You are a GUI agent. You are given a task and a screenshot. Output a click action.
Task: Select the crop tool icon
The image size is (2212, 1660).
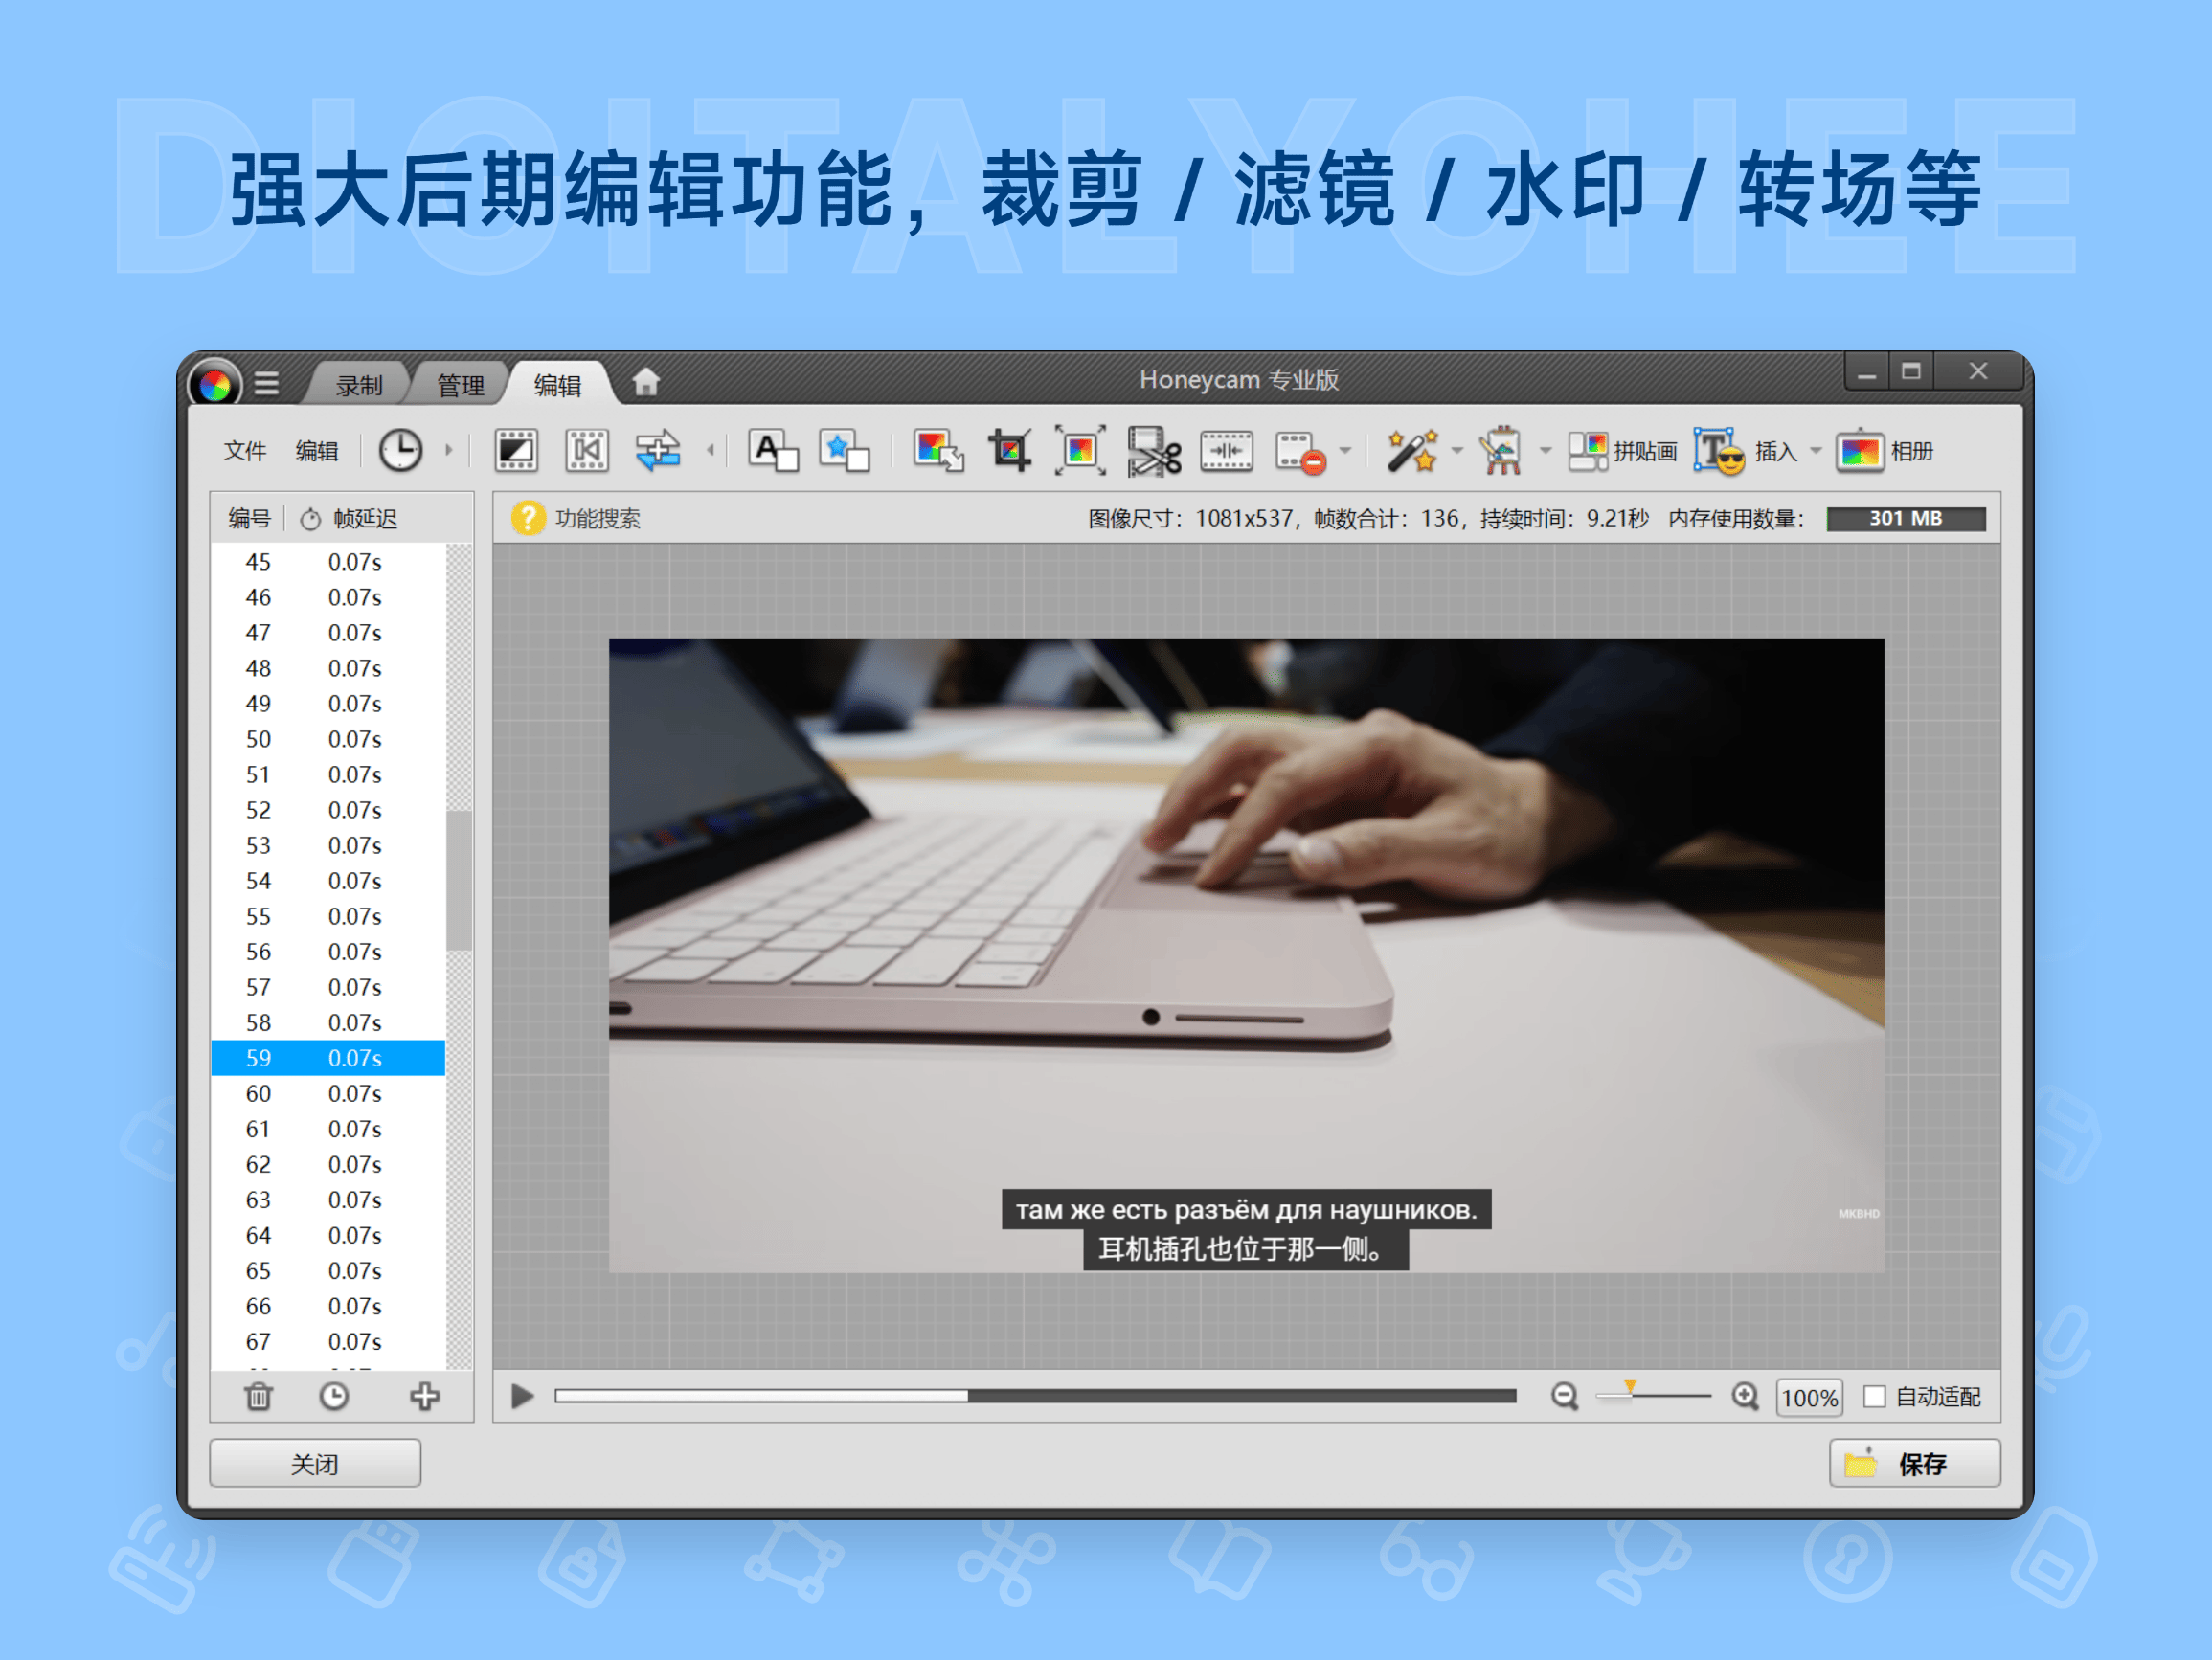pos(1009,451)
